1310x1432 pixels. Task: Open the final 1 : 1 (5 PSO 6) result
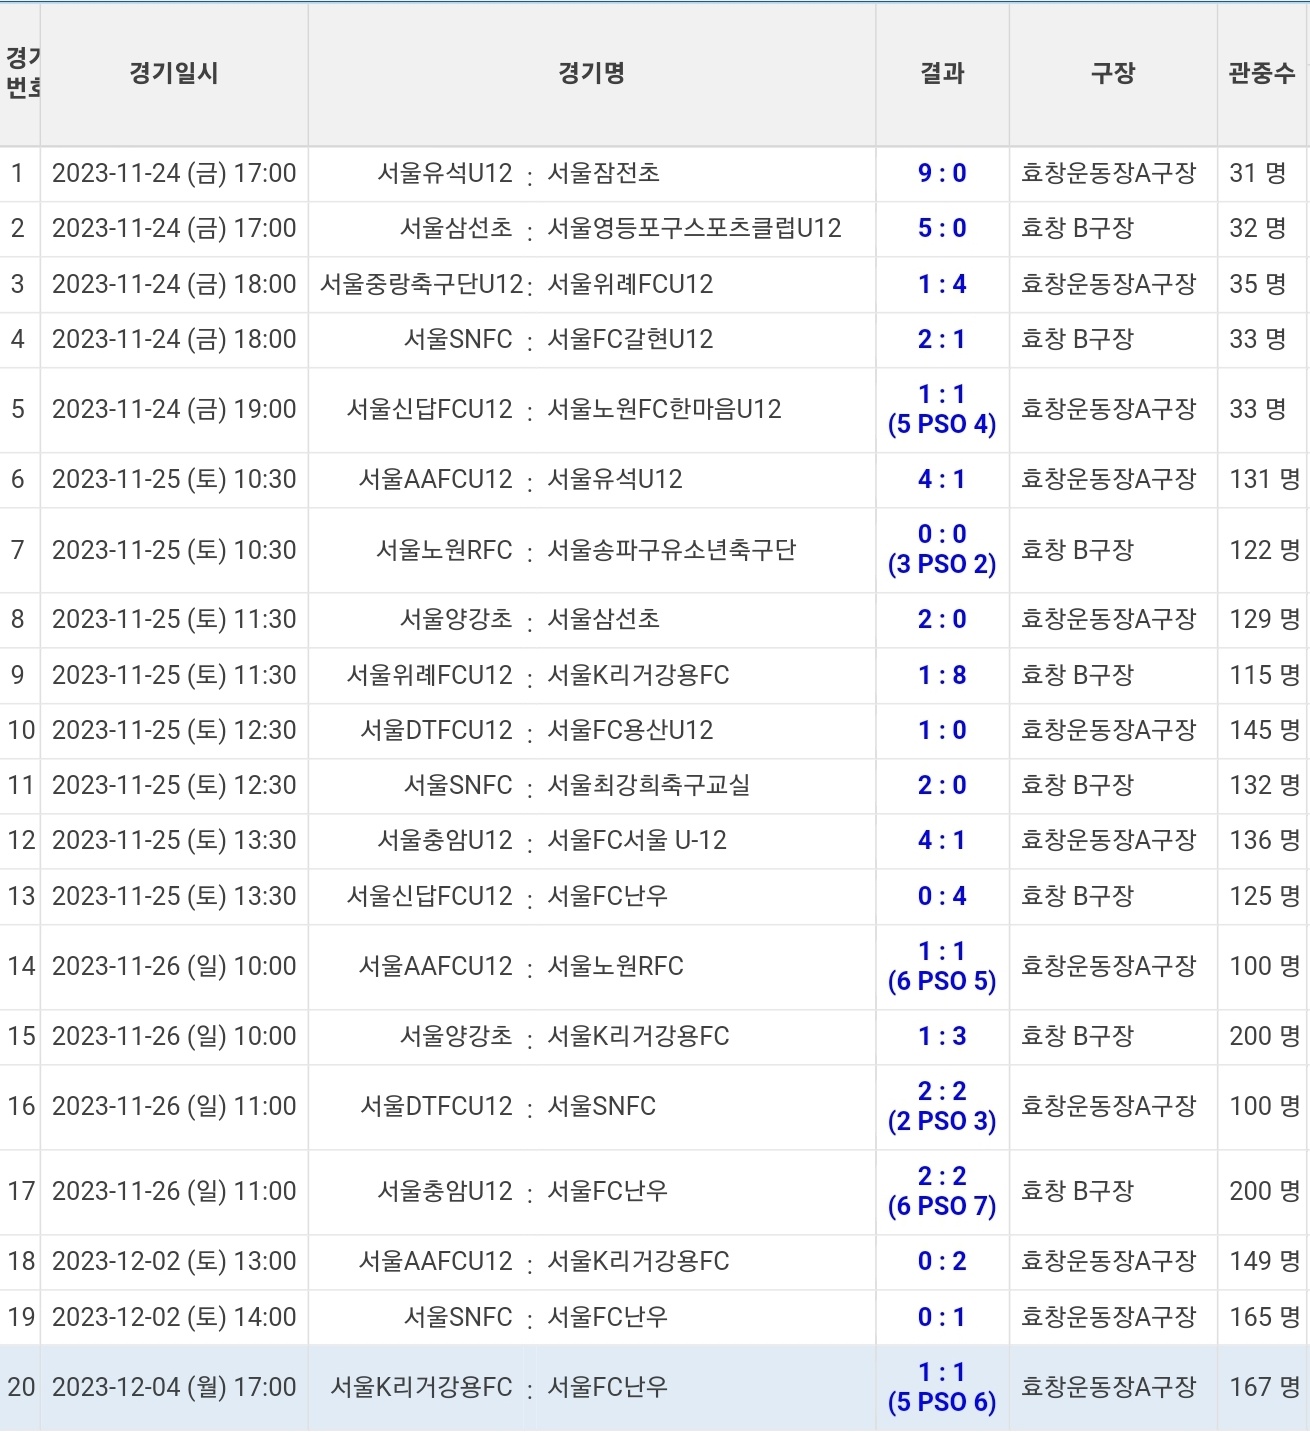pyautogui.click(x=942, y=1387)
